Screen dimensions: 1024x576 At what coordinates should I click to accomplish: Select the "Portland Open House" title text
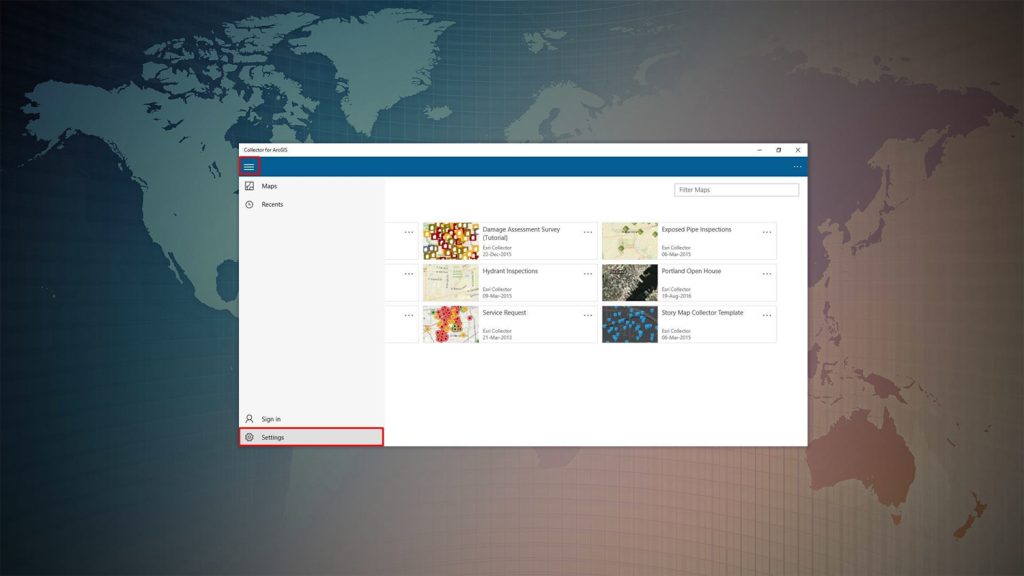691,271
